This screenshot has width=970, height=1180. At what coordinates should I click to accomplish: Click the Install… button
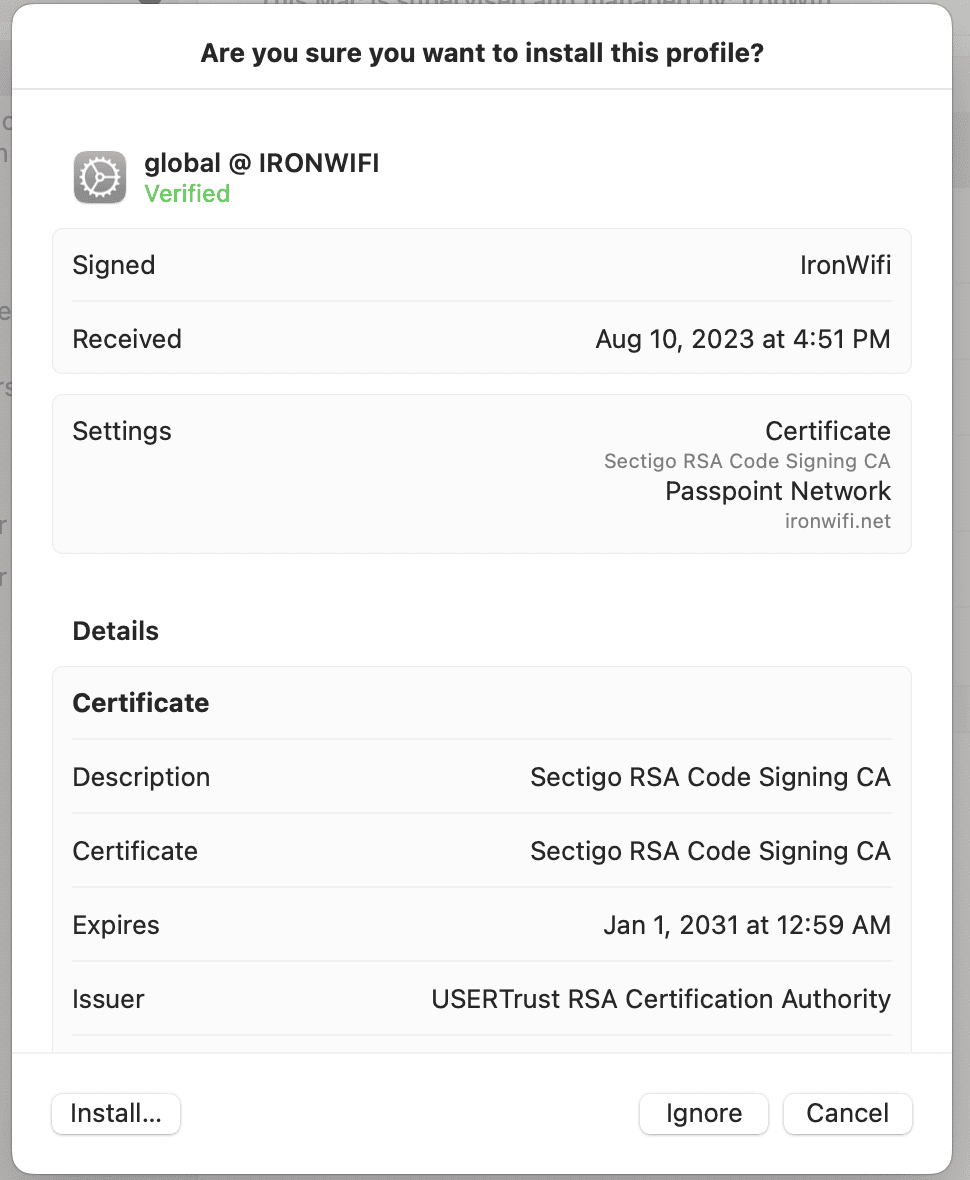pyautogui.click(x=116, y=1113)
